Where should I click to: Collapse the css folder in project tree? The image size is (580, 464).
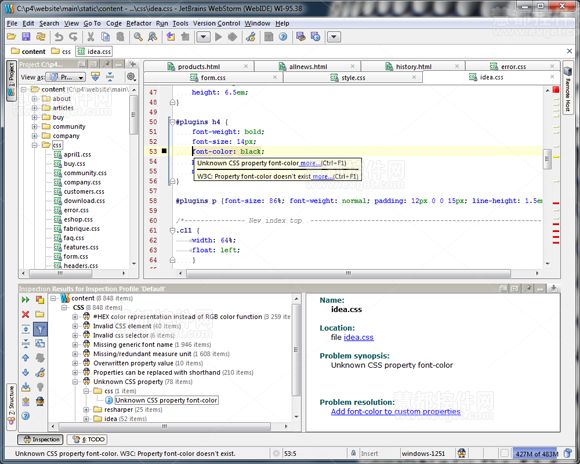pyautogui.click(x=34, y=145)
